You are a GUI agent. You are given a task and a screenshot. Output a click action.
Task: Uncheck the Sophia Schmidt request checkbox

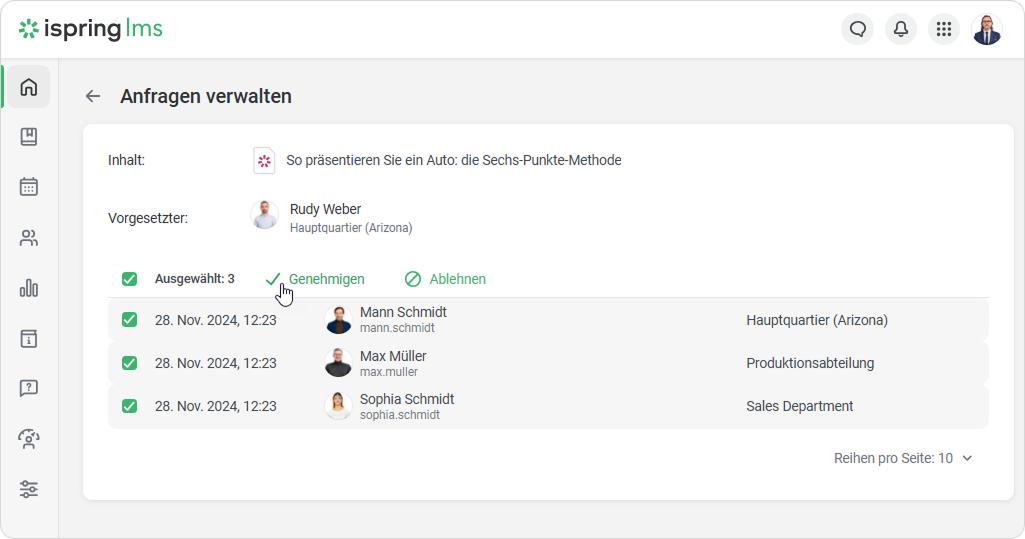[129, 406]
